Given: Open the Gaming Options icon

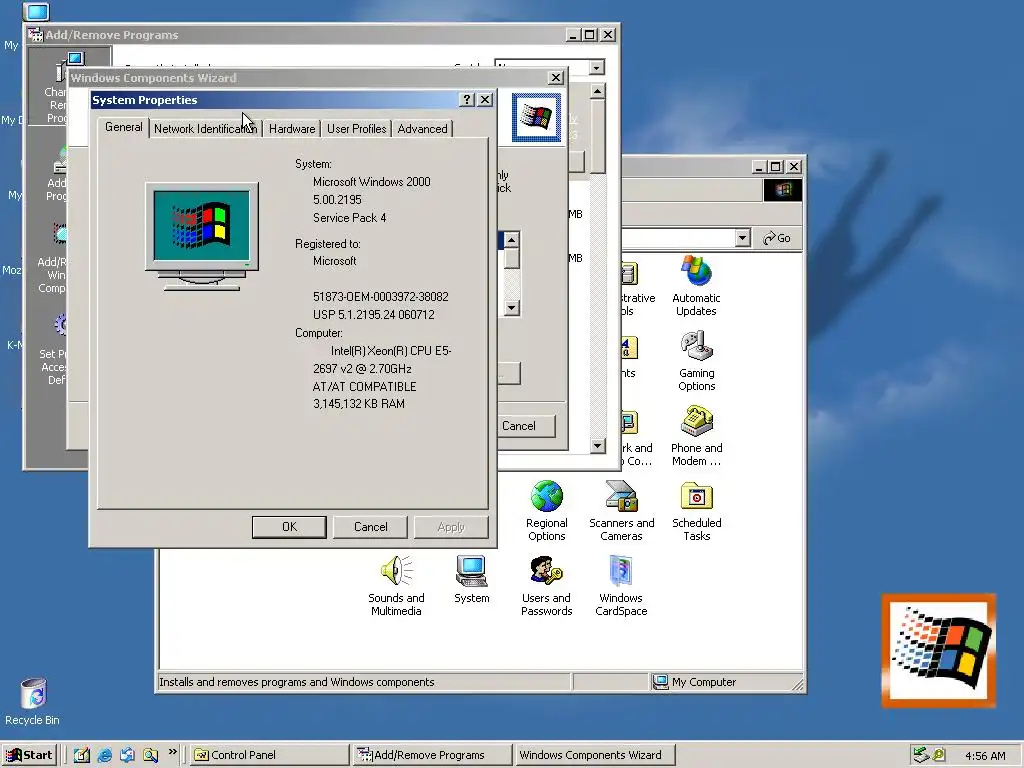Looking at the screenshot, I should click(x=696, y=361).
